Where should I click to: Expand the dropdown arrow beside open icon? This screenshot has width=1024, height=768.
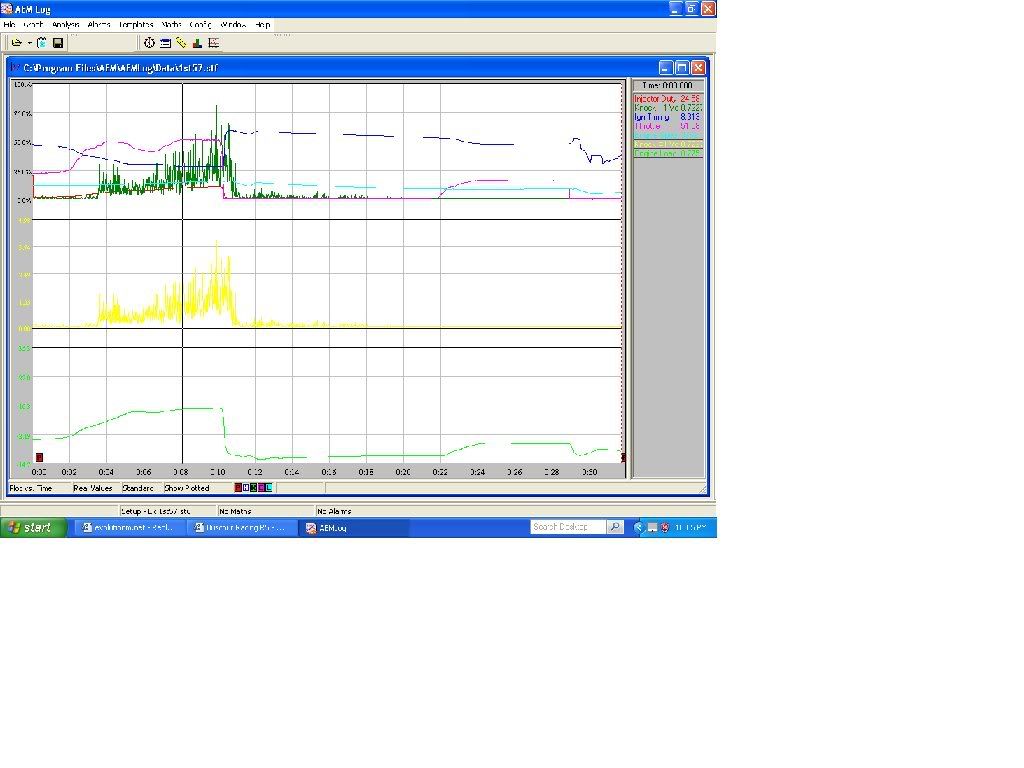pyautogui.click(x=29, y=43)
